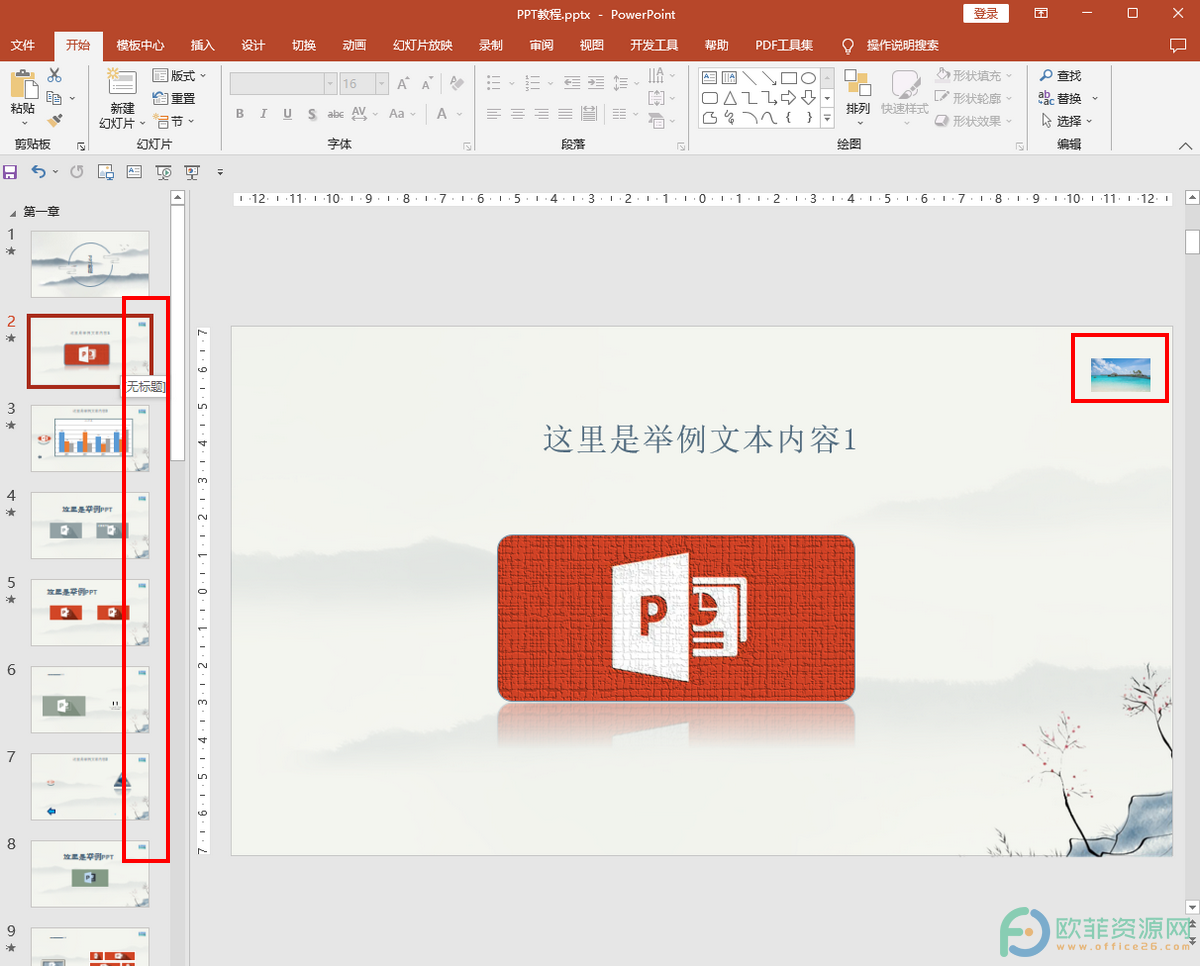The image size is (1200, 966).
Task: Select slide 1 thumbnail
Action: pyautogui.click(x=90, y=264)
